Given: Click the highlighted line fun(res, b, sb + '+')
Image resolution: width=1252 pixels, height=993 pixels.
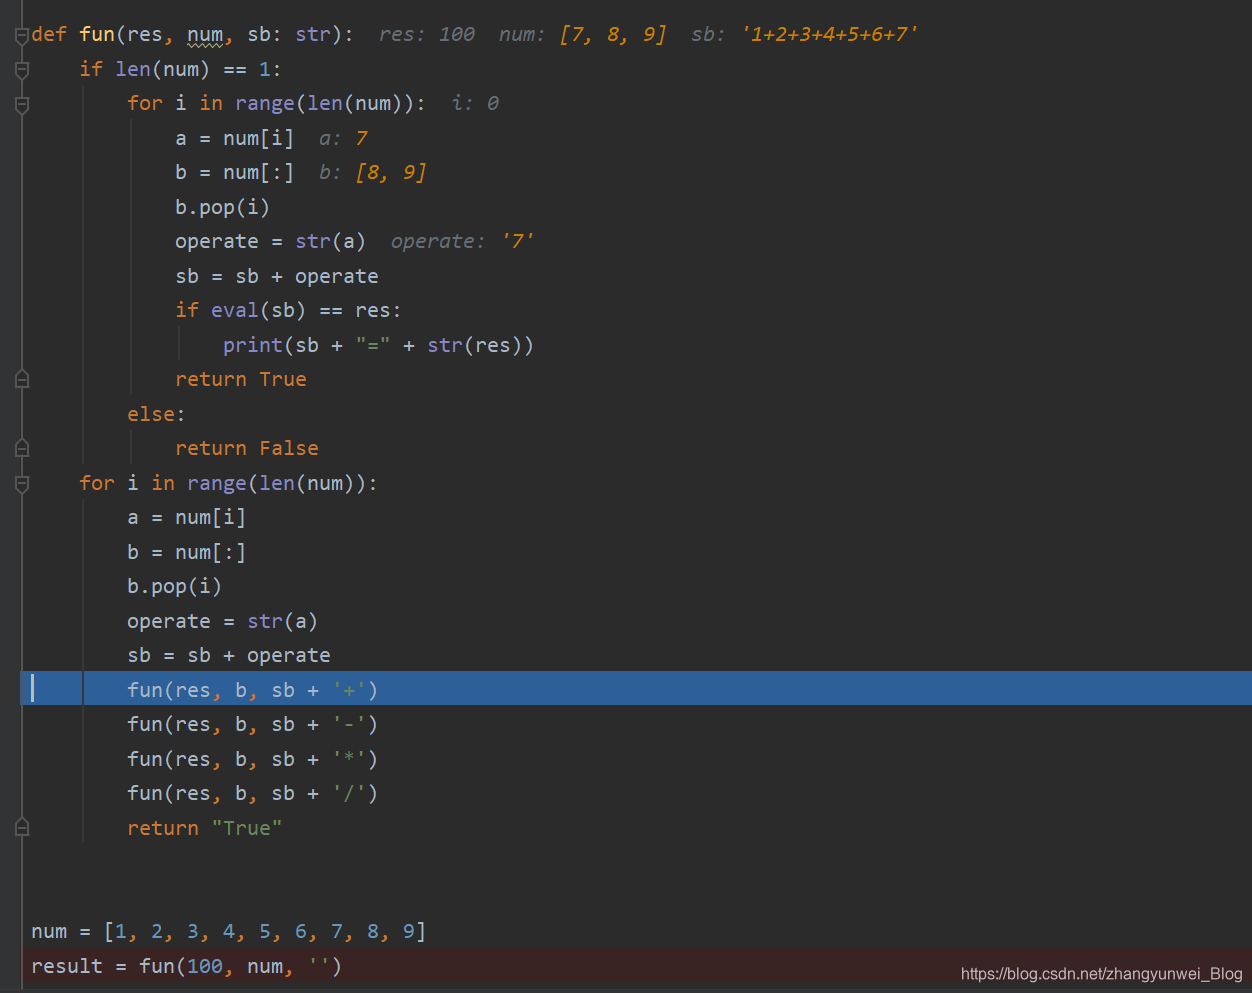Looking at the screenshot, I should pyautogui.click(x=636, y=689).
